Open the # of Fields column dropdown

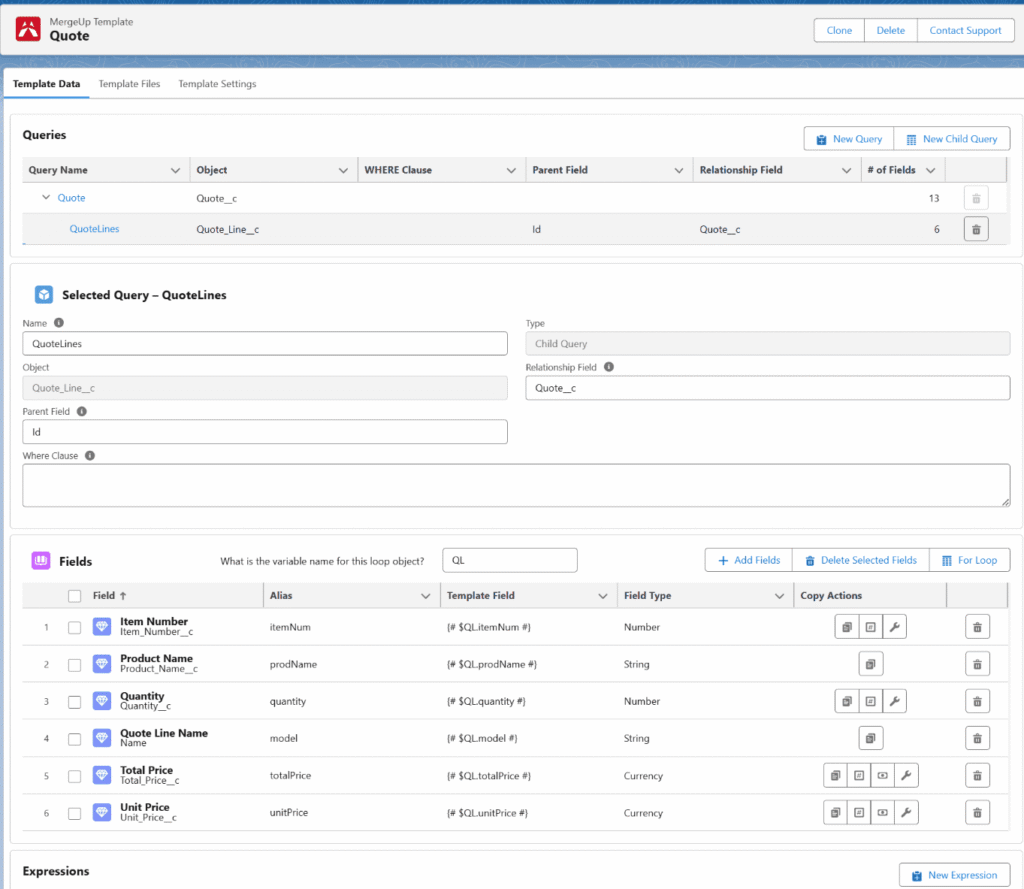click(931, 170)
